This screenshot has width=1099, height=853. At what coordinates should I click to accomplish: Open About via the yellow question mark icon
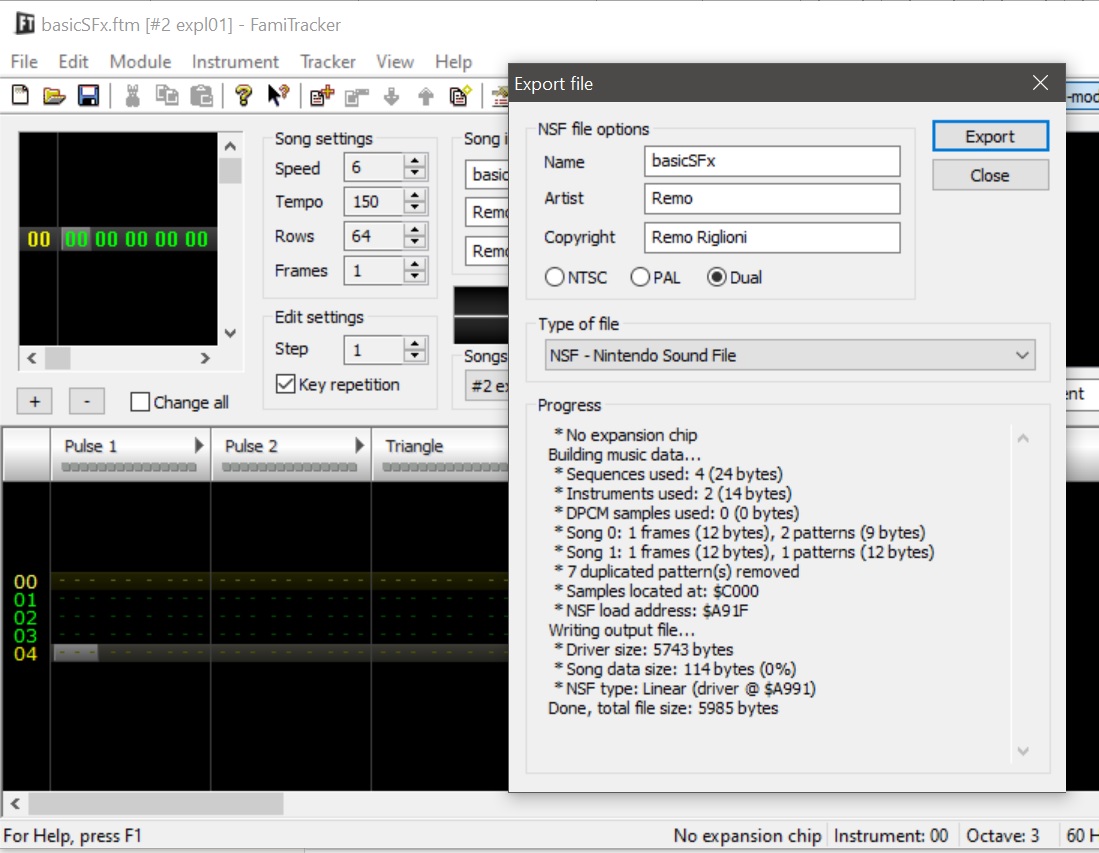coord(243,95)
